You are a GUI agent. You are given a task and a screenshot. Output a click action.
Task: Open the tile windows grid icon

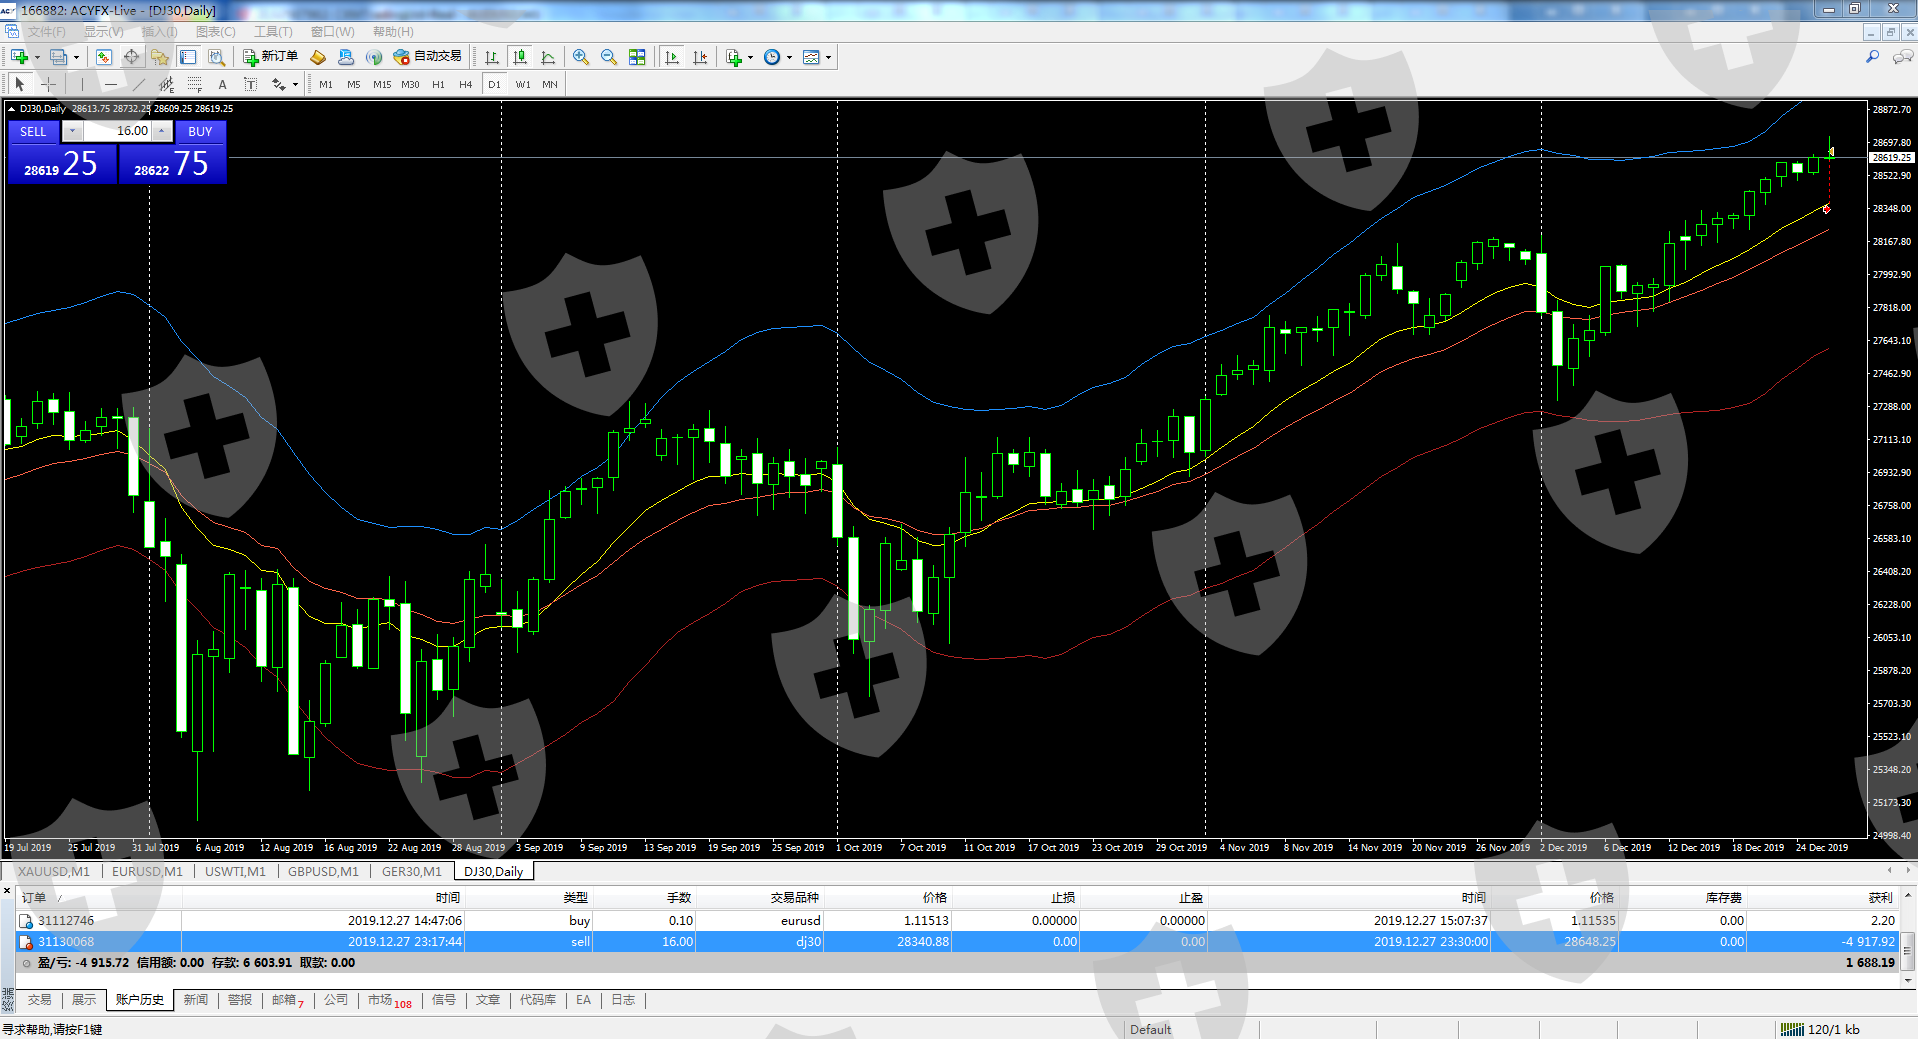pyautogui.click(x=637, y=57)
